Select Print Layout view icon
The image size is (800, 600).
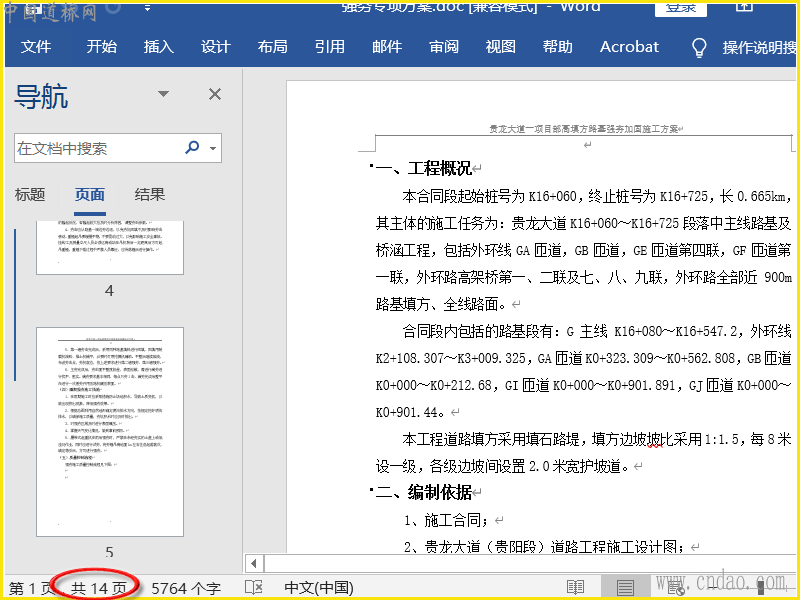point(625,588)
